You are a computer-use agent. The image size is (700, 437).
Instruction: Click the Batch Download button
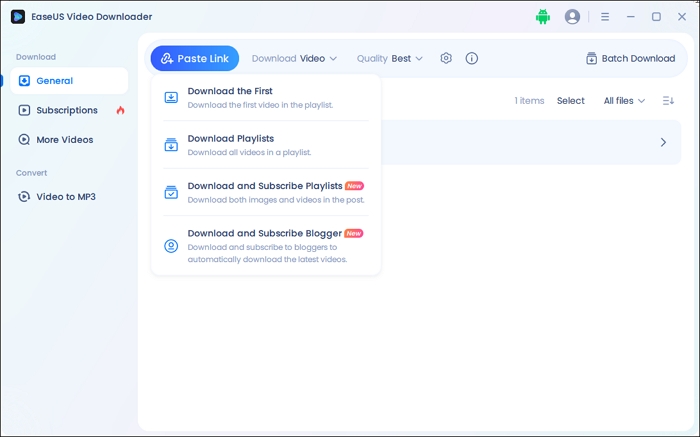[x=630, y=58]
